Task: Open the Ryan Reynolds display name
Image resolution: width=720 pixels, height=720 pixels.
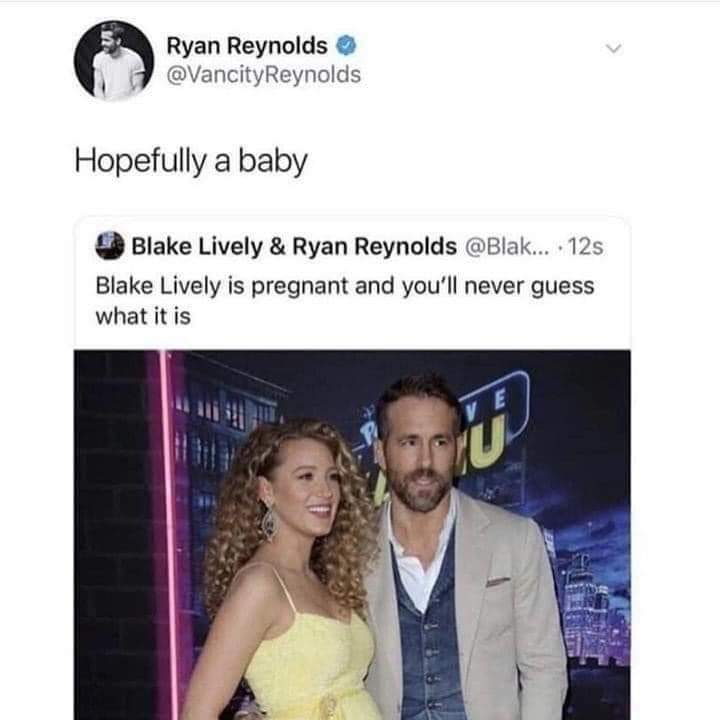Action: tap(246, 46)
